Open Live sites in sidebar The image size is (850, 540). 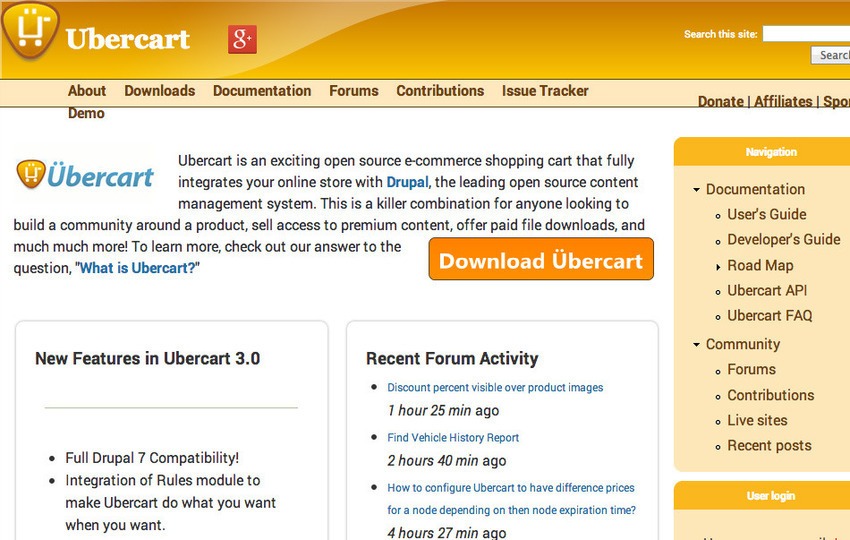pos(757,420)
